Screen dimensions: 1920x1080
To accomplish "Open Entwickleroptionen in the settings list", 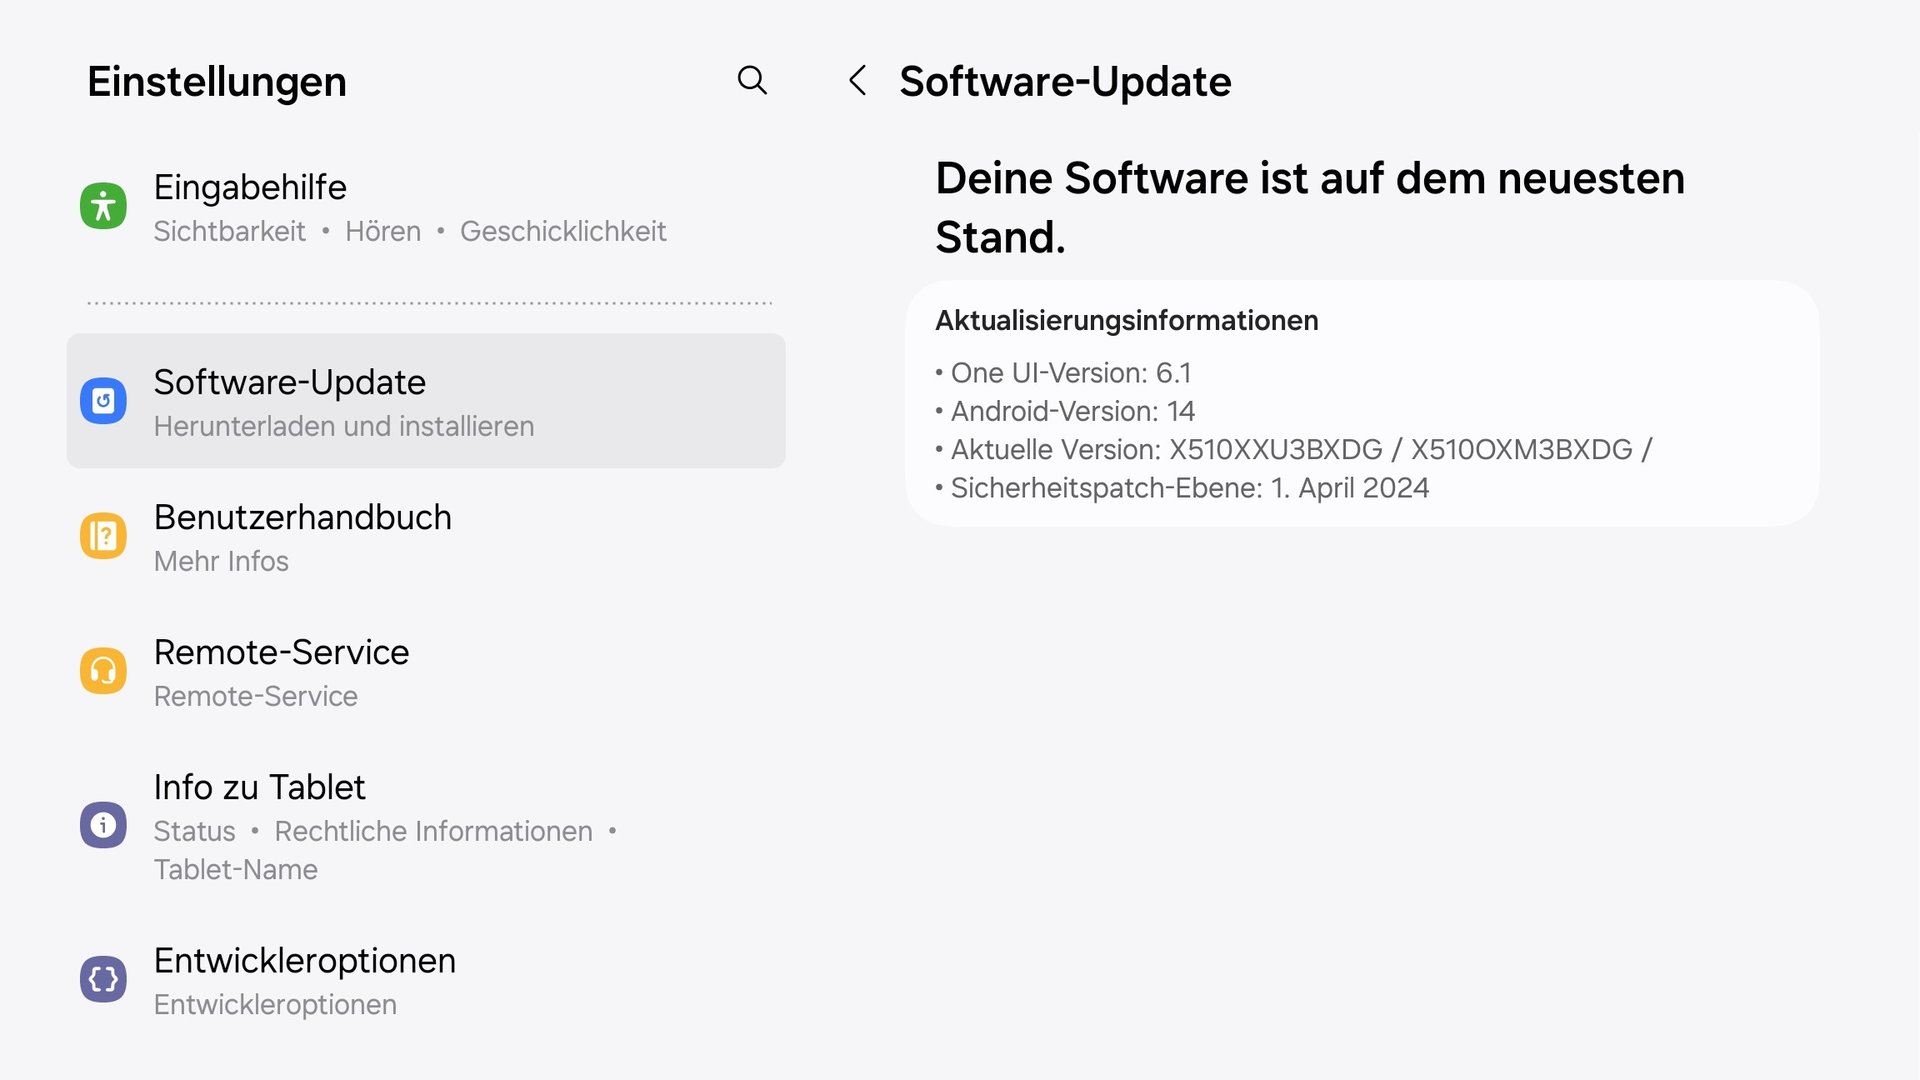I will tap(304, 960).
